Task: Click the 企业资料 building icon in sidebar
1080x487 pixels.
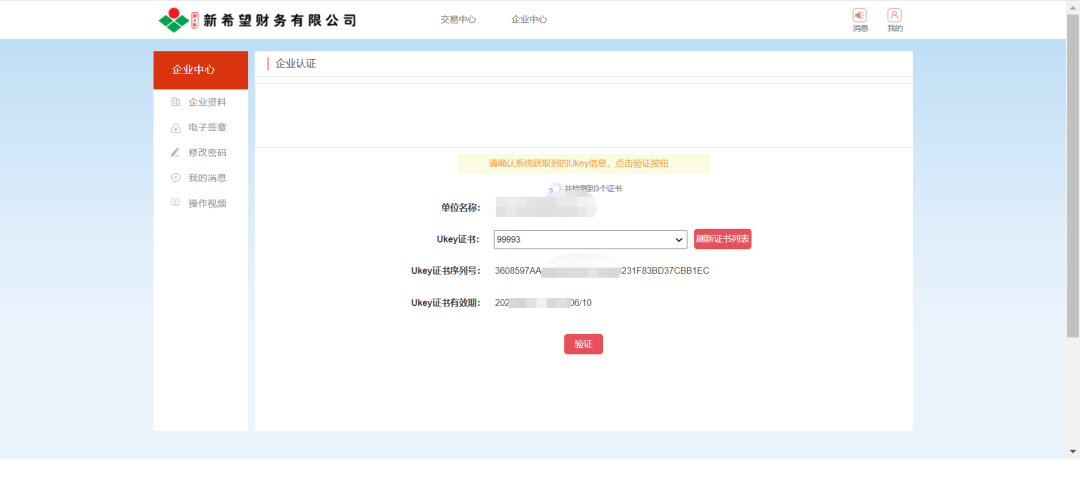Action: tap(175, 103)
